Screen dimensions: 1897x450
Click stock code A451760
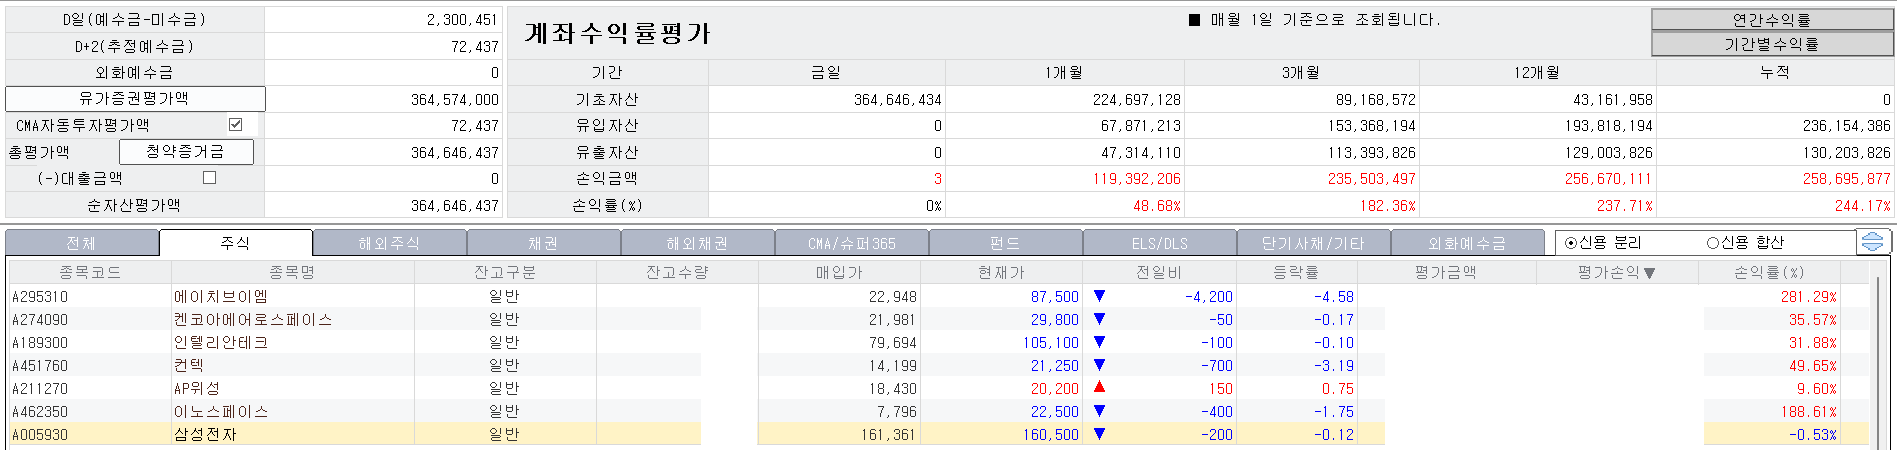click(40, 366)
